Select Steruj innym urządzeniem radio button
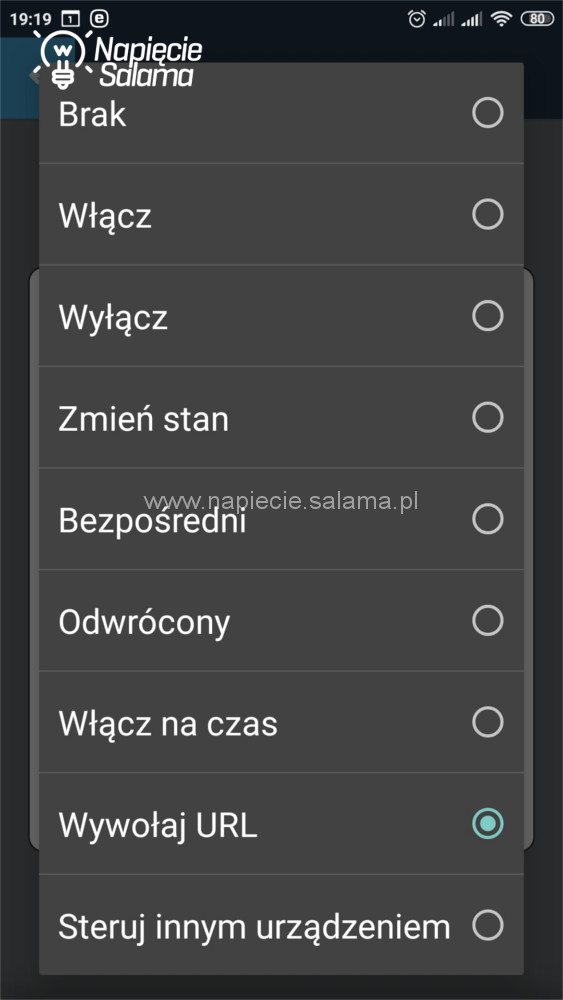 click(487, 925)
